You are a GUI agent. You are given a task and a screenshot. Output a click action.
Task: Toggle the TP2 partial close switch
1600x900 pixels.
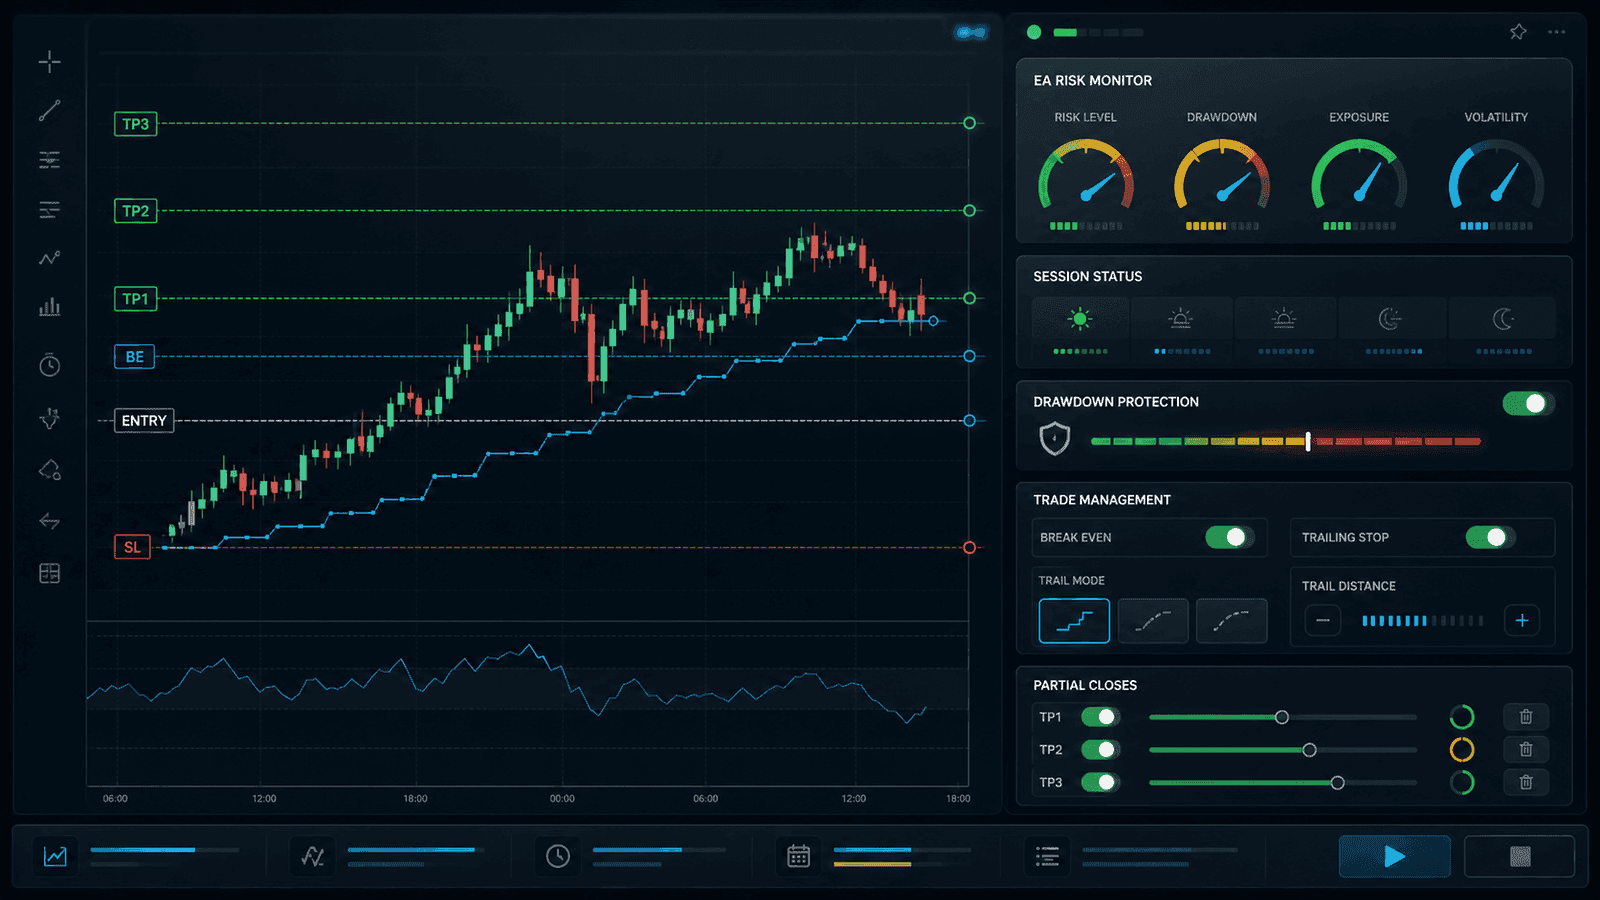point(1100,749)
